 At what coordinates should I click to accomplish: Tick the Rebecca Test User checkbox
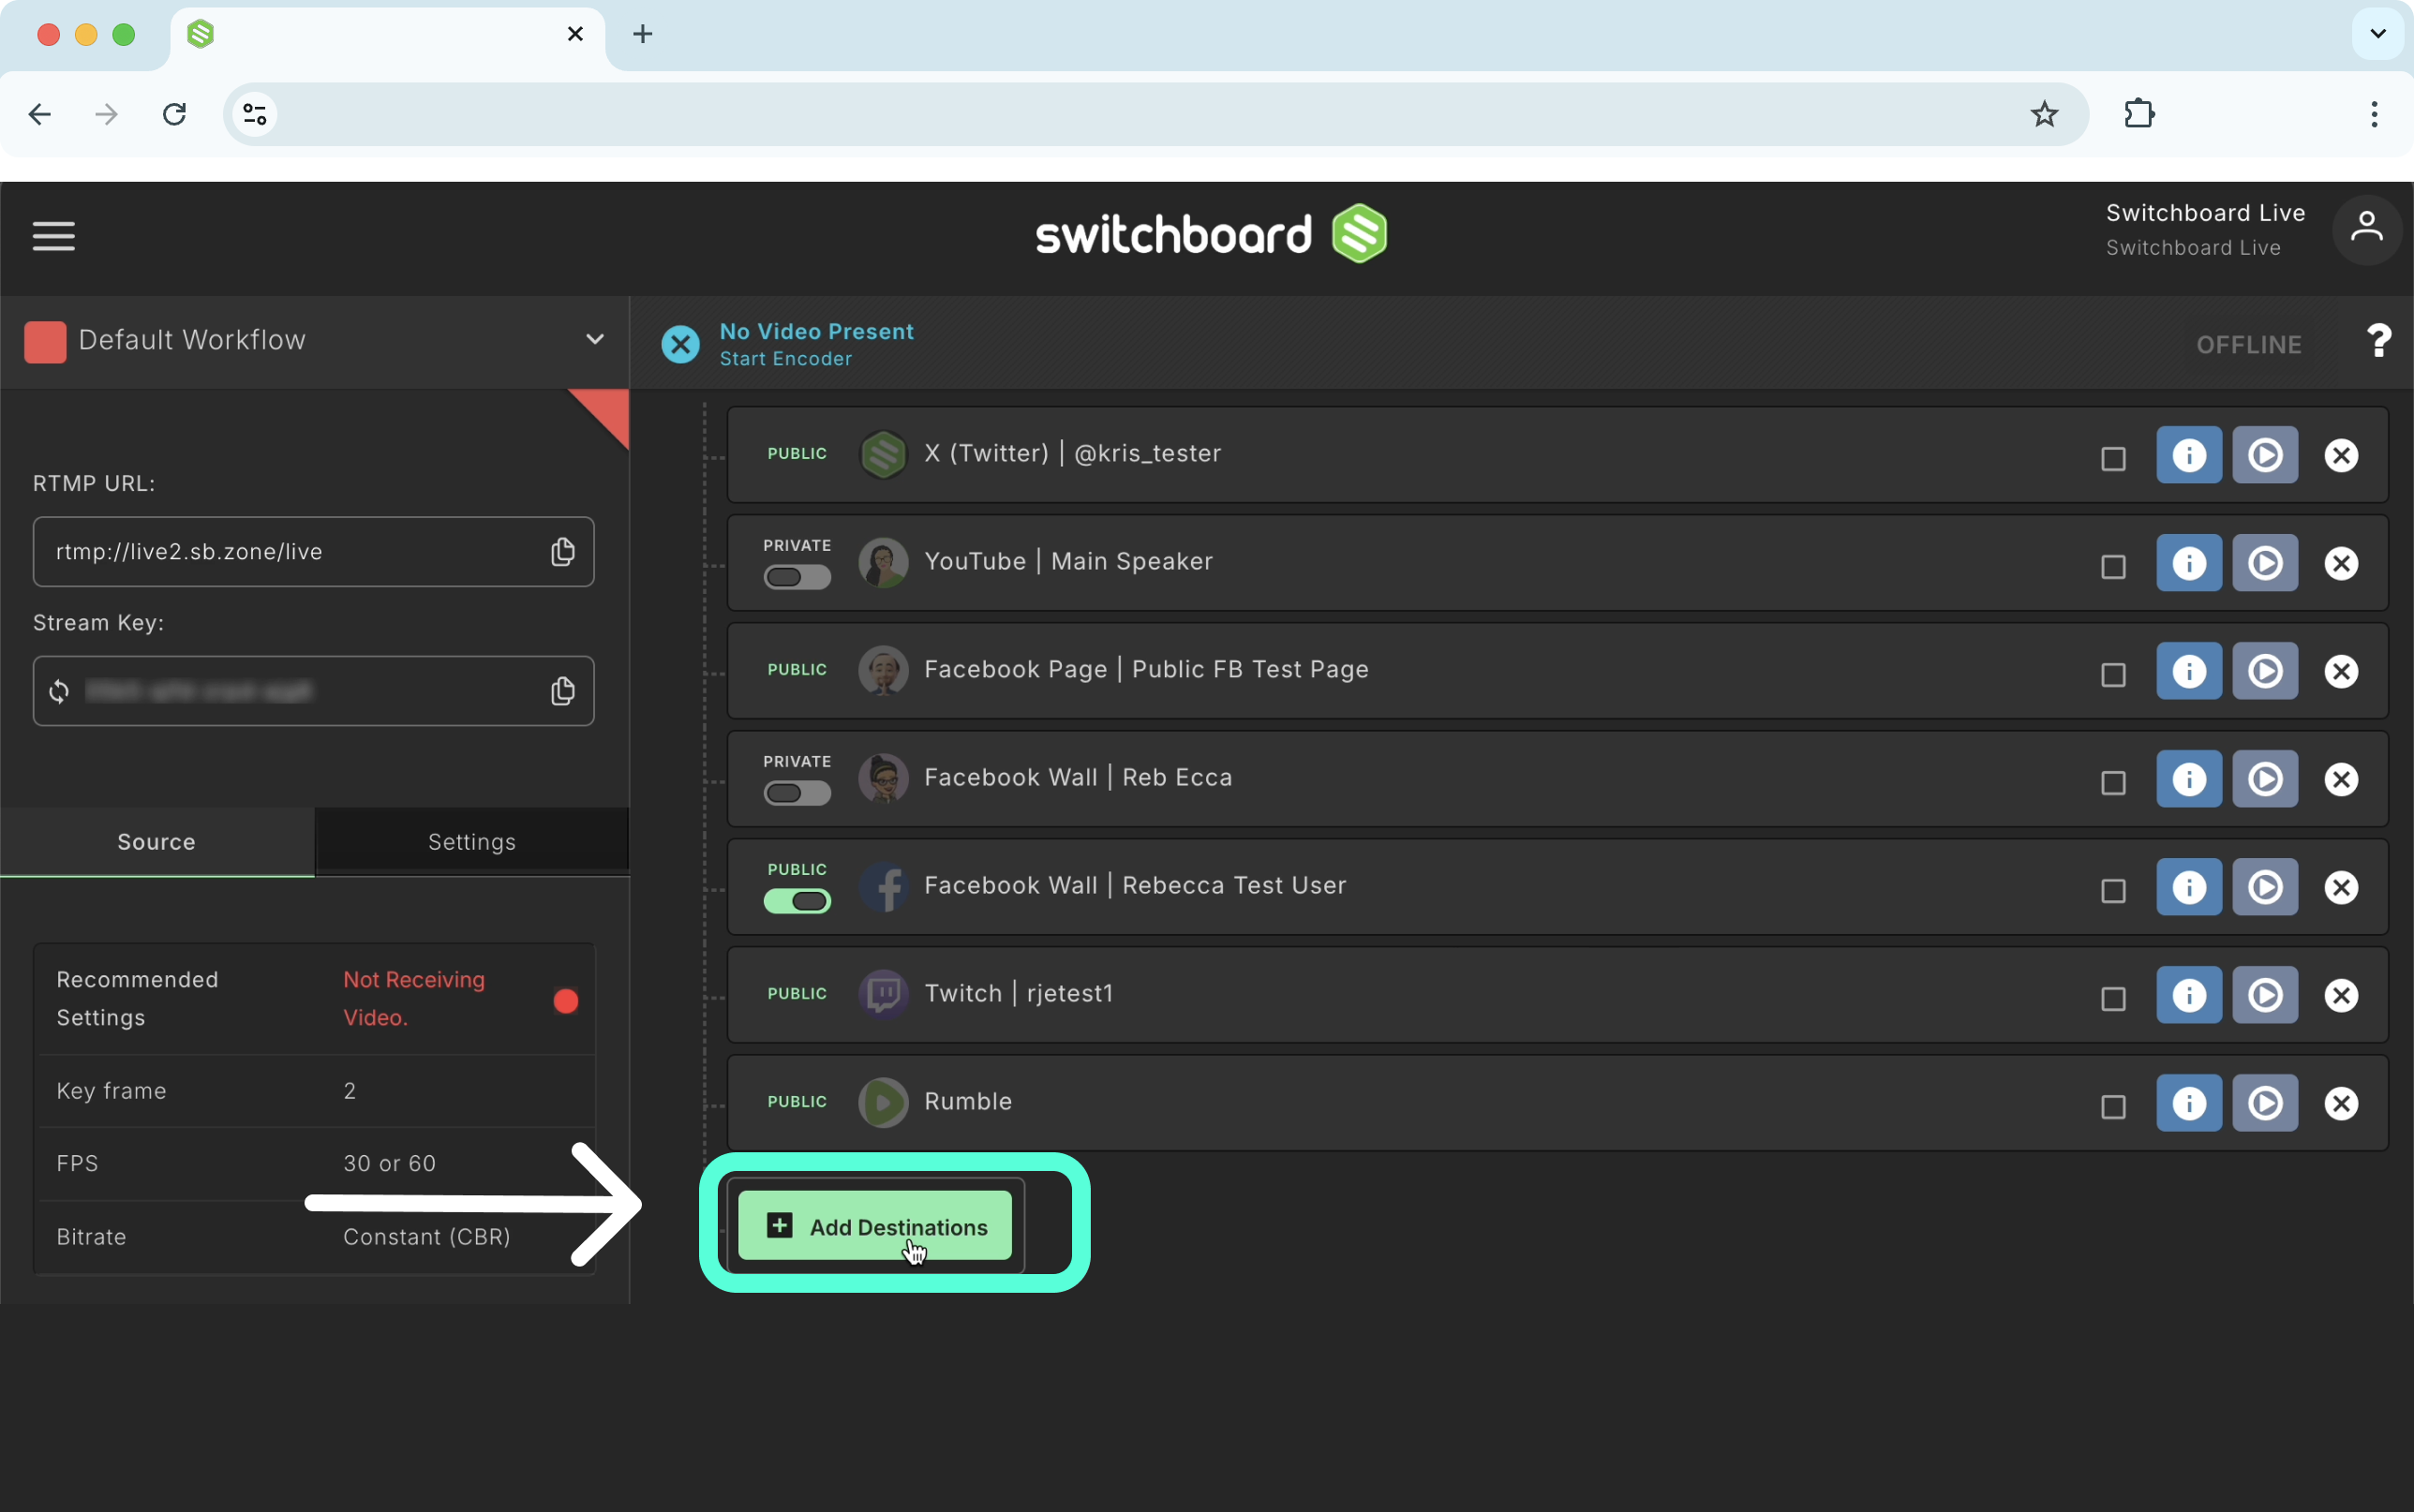2113,891
